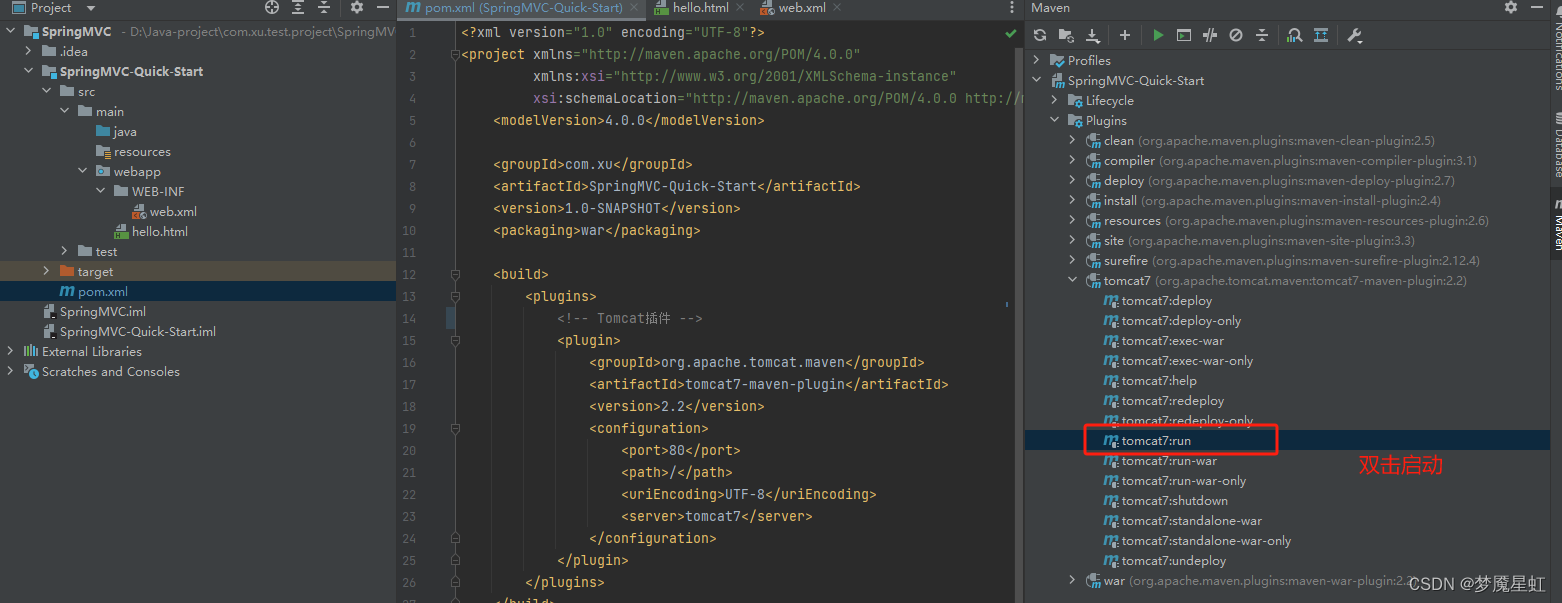Viewport: 1562px width, 603px height.
Task: Expand all in Project panel
Action: coord(298,7)
